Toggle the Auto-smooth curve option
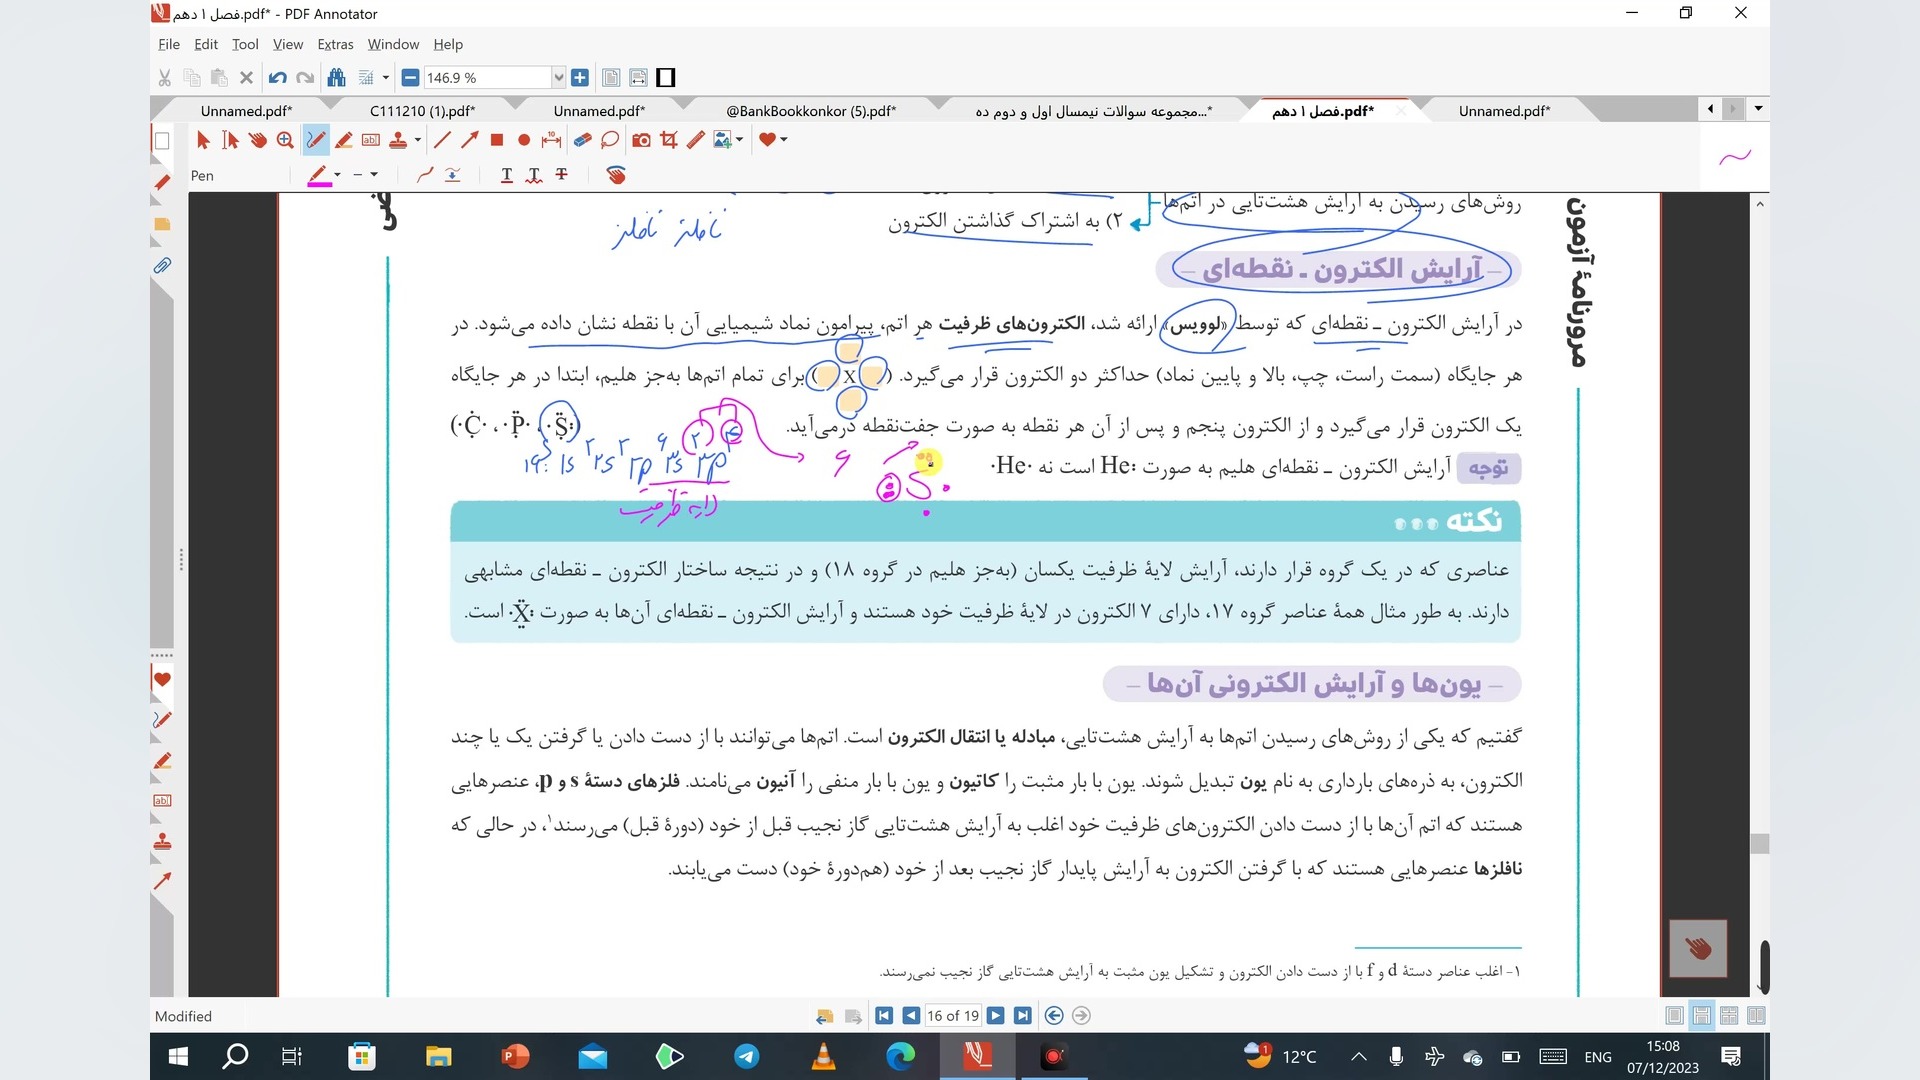The height and width of the screenshot is (1080, 1920). click(425, 175)
